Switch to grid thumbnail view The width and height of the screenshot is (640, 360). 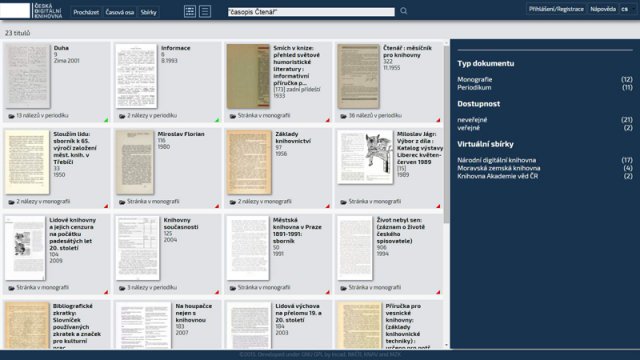[190, 11]
